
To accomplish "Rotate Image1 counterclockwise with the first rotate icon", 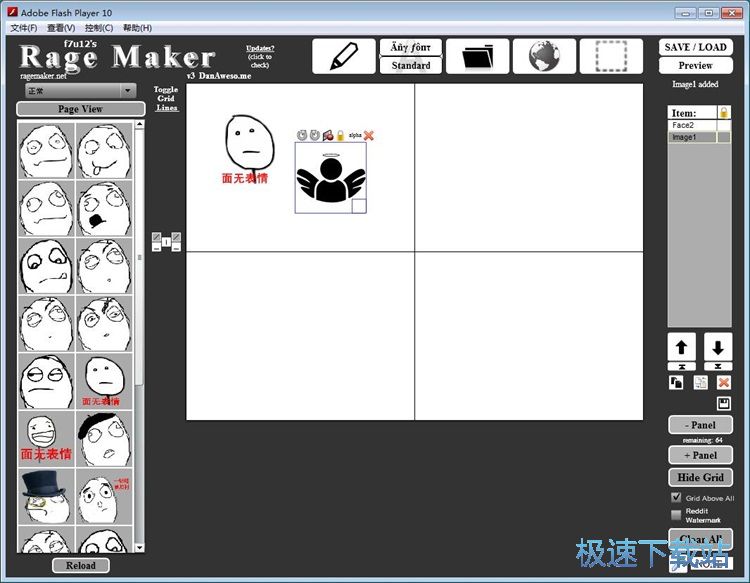I will pyautogui.click(x=302, y=135).
